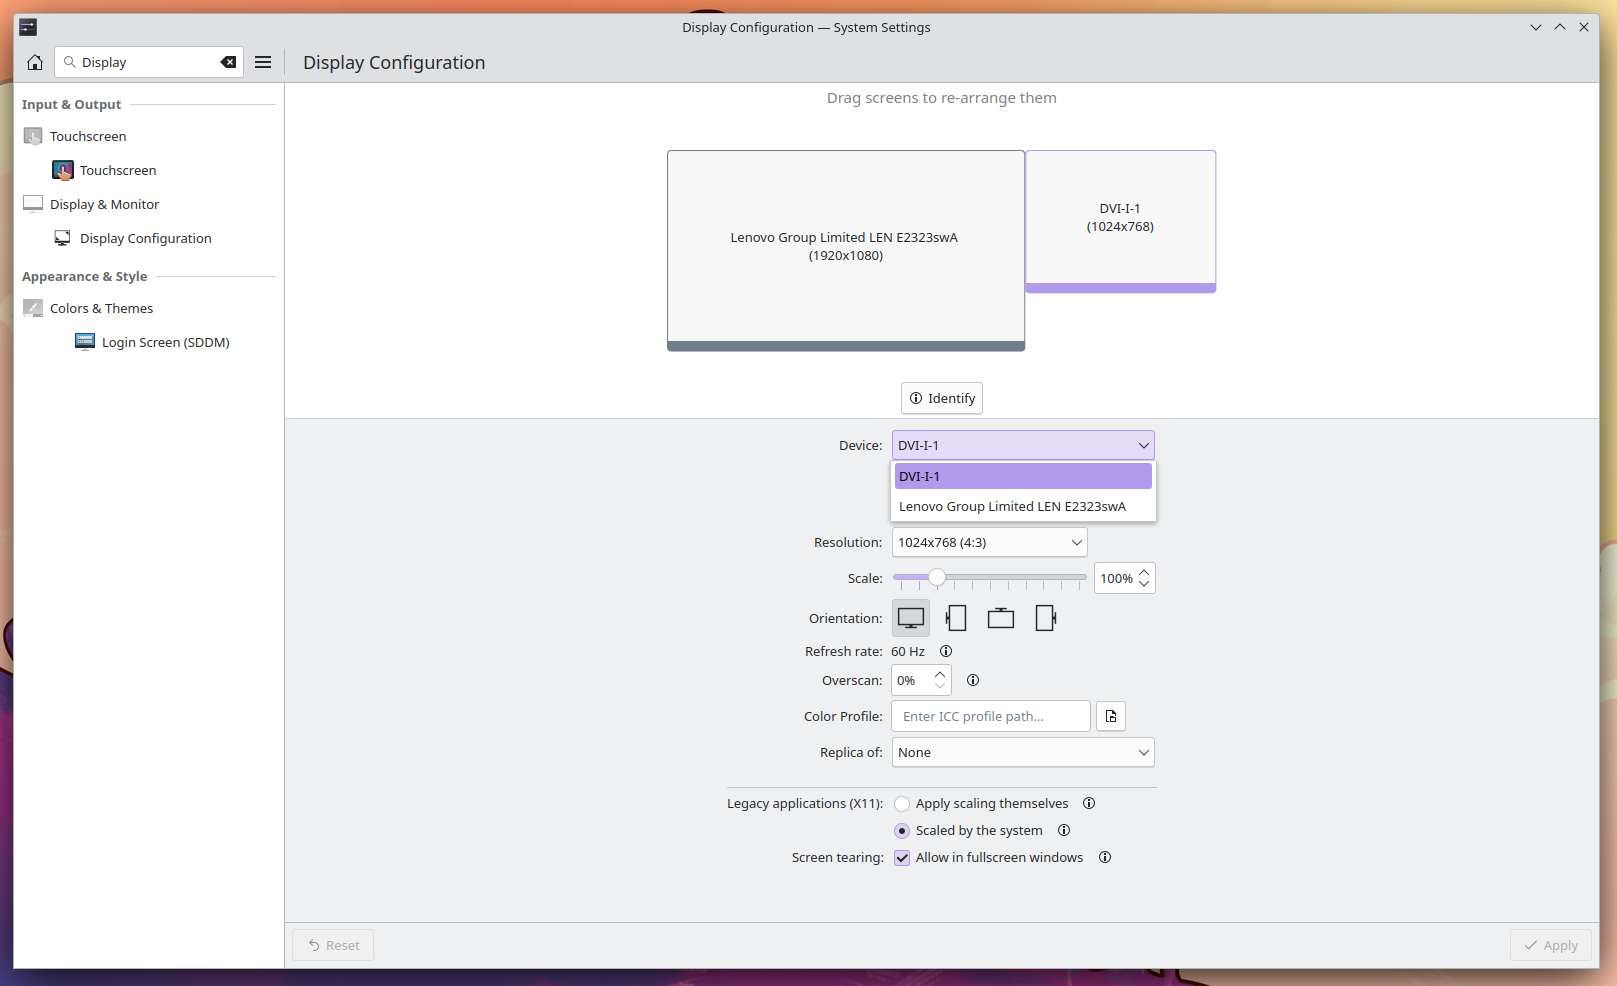This screenshot has width=1617, height=986.
Task: Open the hamburger menu
Action: tap(263, 62)
